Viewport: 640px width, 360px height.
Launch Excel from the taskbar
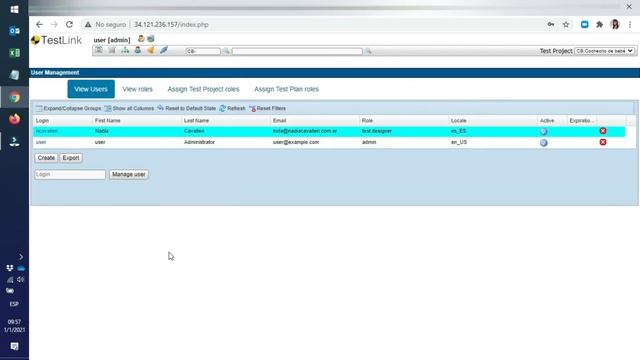point(14,53)
